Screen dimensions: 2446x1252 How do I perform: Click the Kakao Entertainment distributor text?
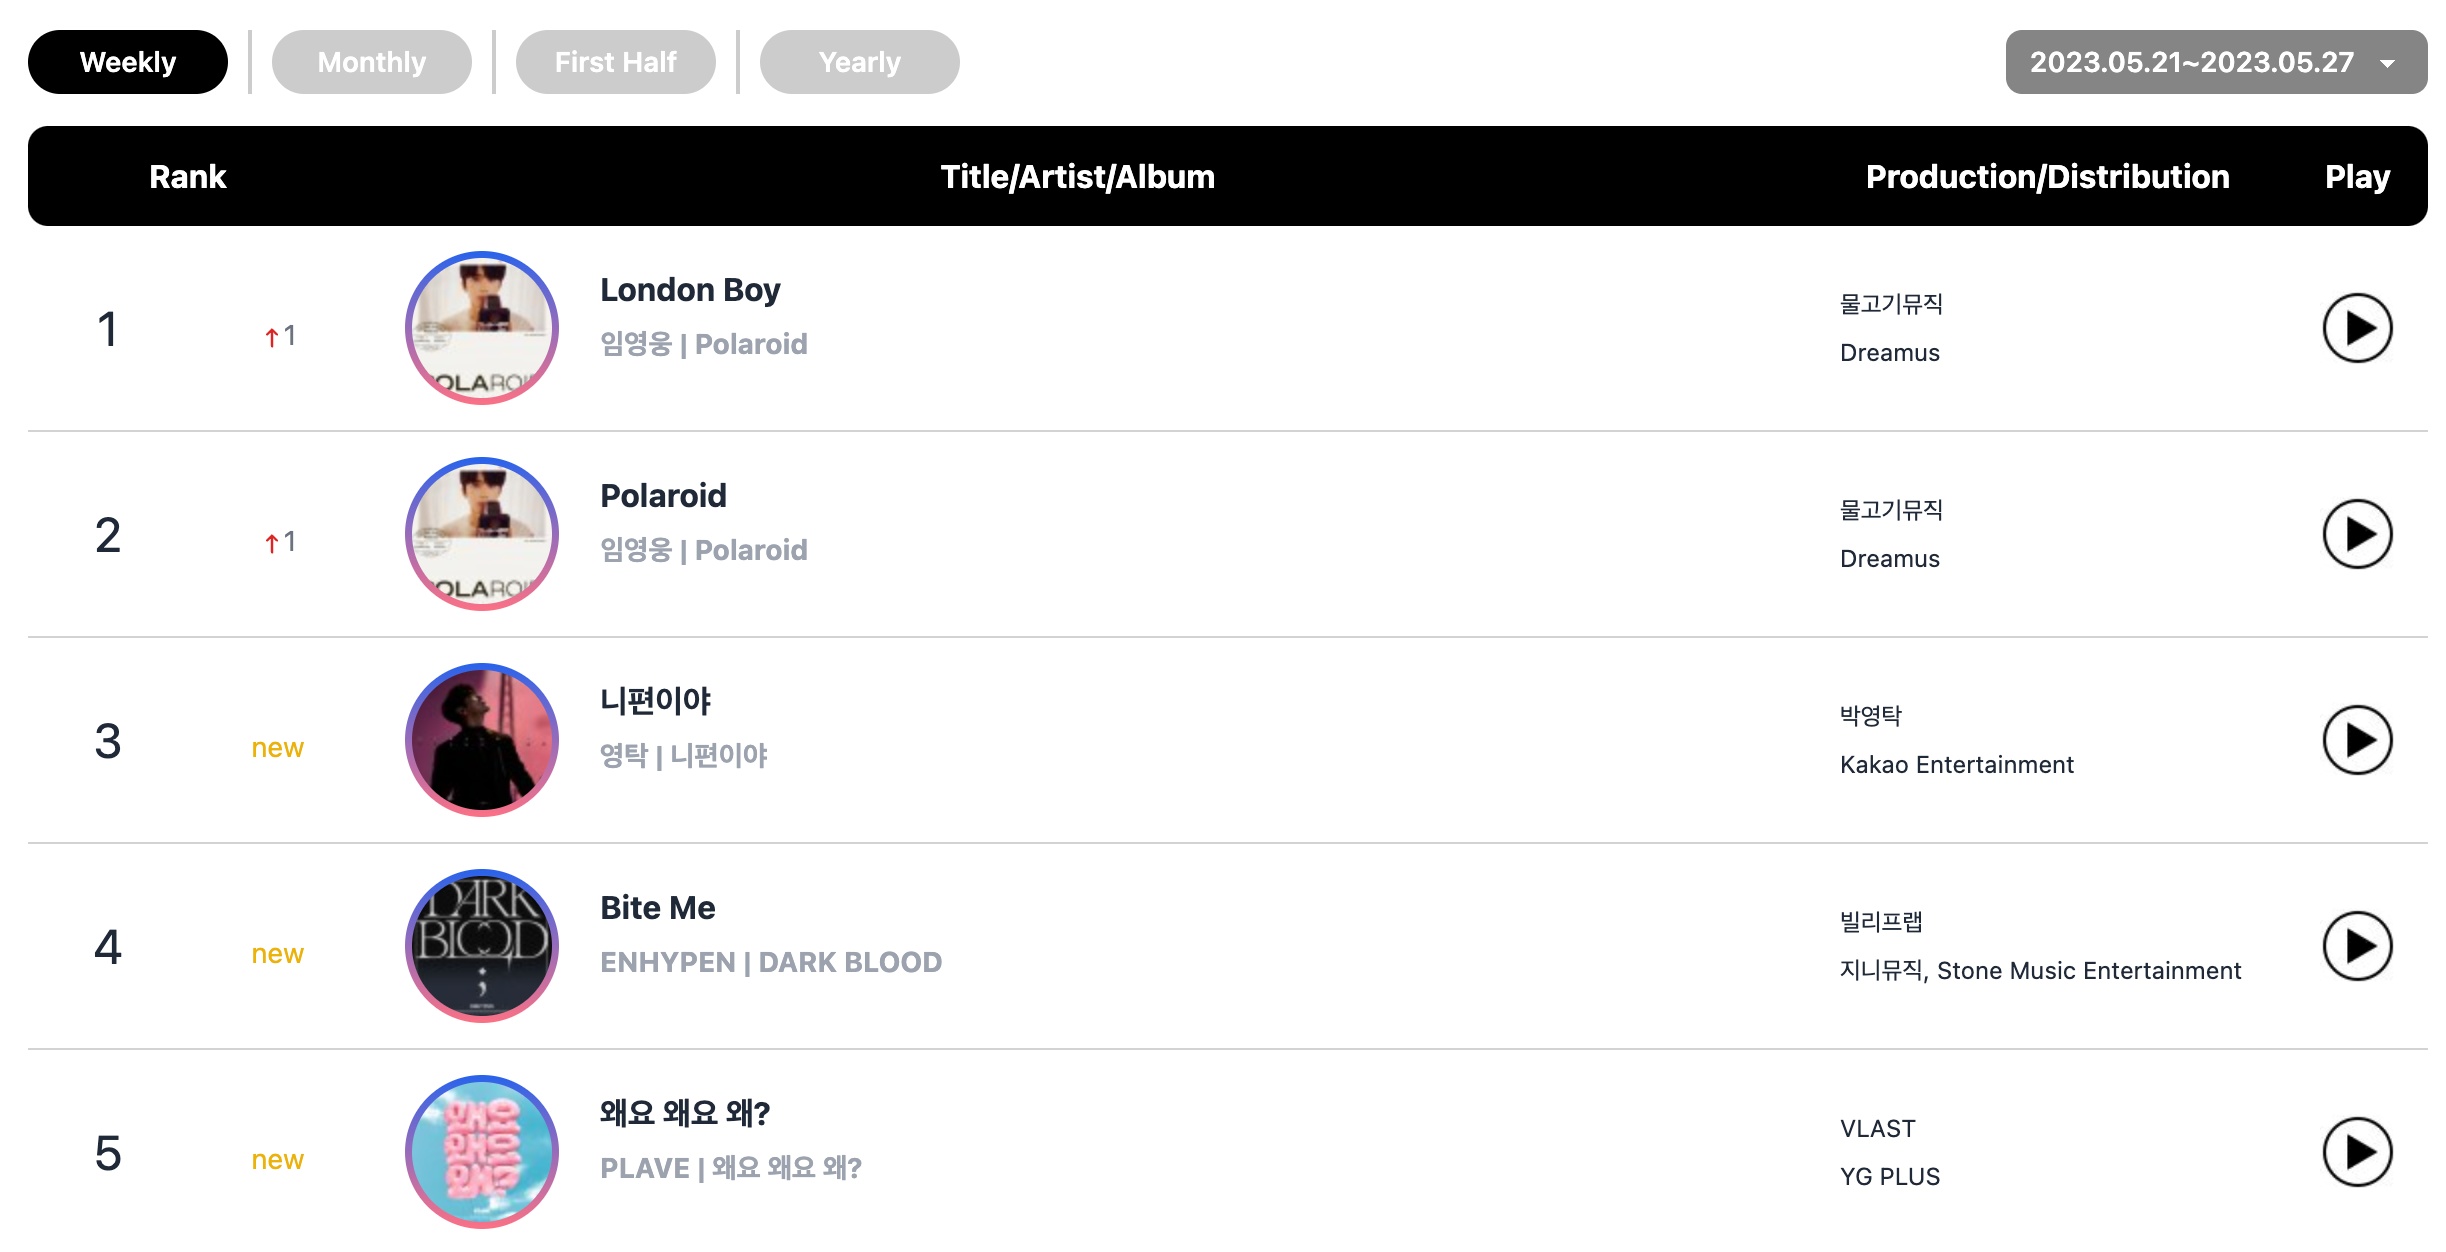click(1957, 765)
